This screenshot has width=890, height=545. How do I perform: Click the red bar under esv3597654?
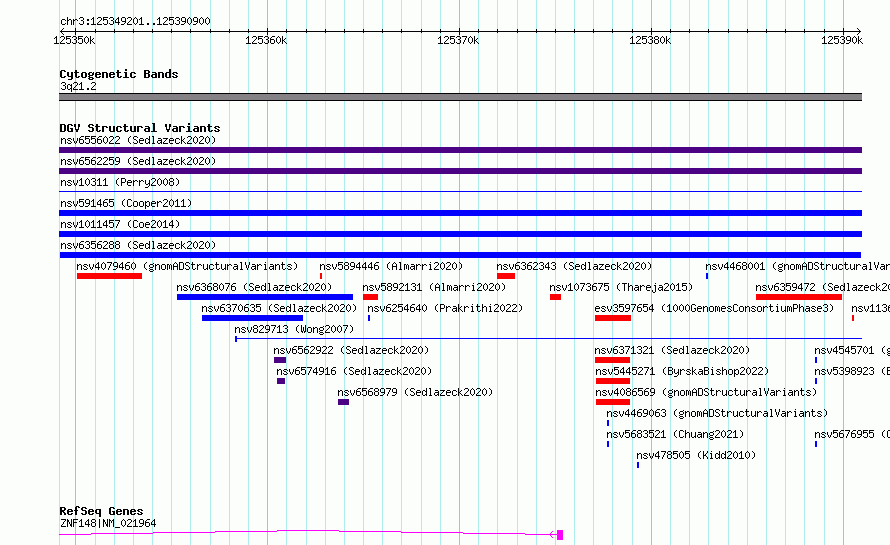(x=613, y=318)
